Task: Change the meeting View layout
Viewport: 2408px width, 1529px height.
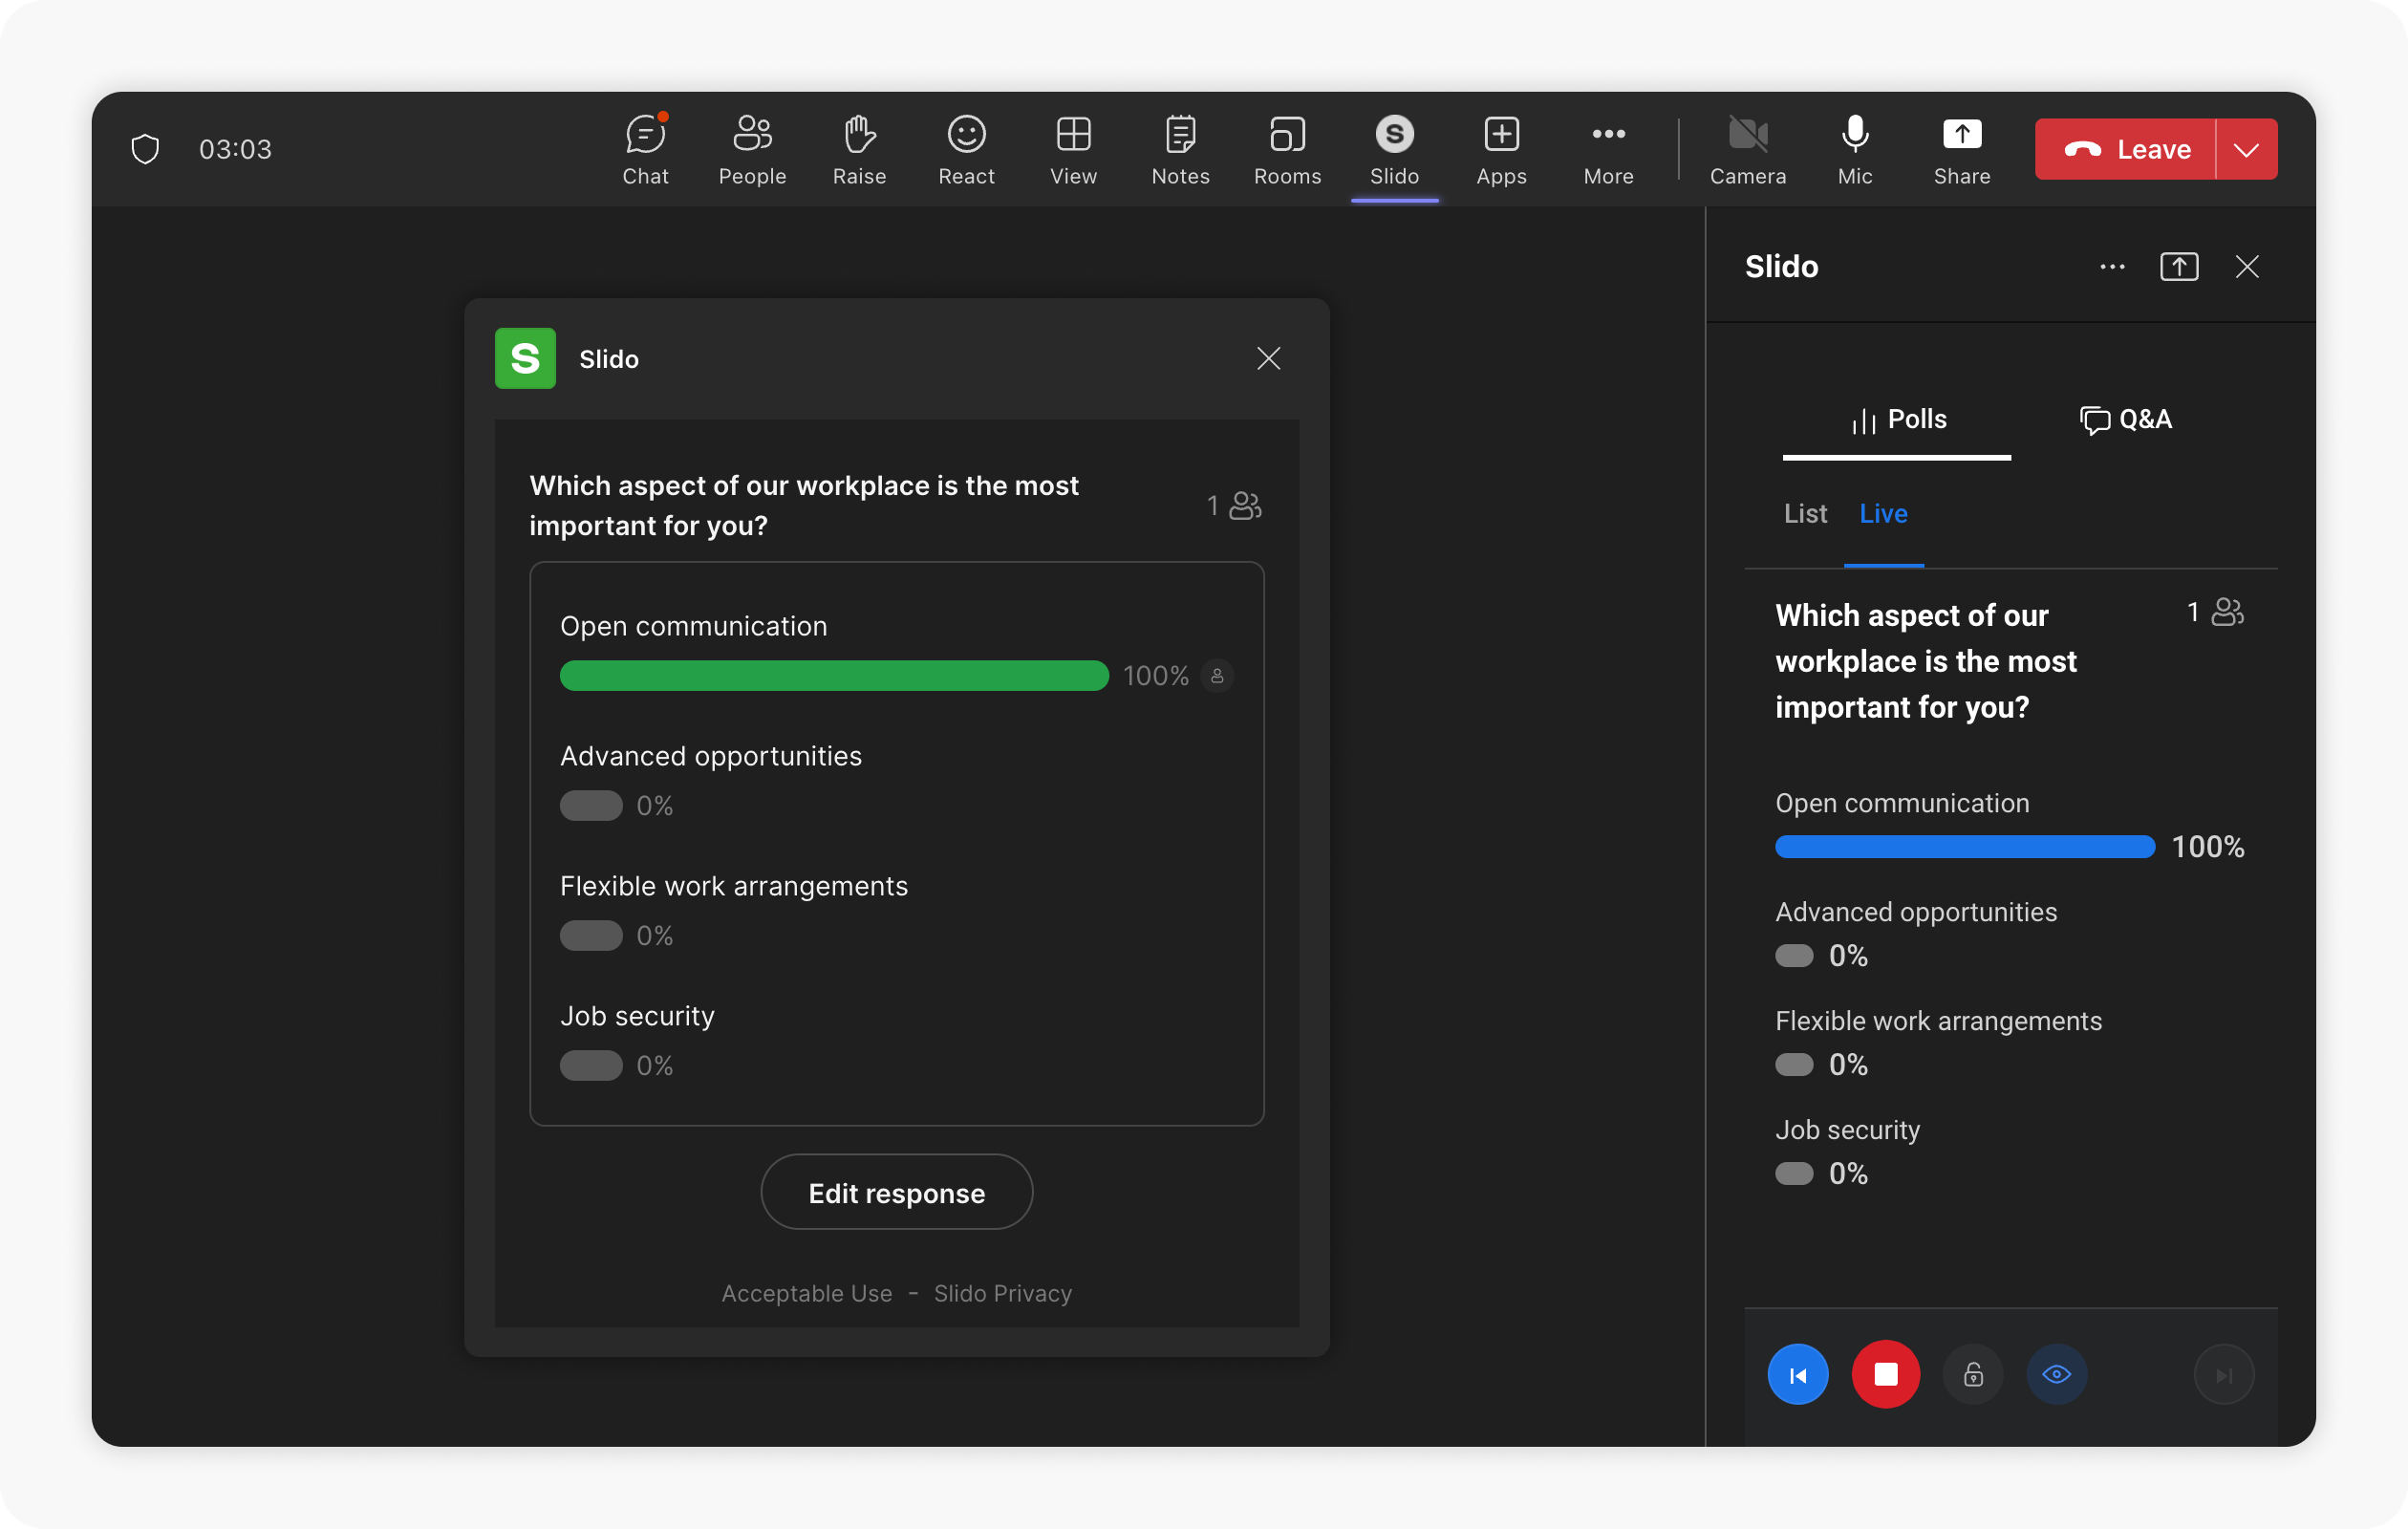Action: 1073,150
